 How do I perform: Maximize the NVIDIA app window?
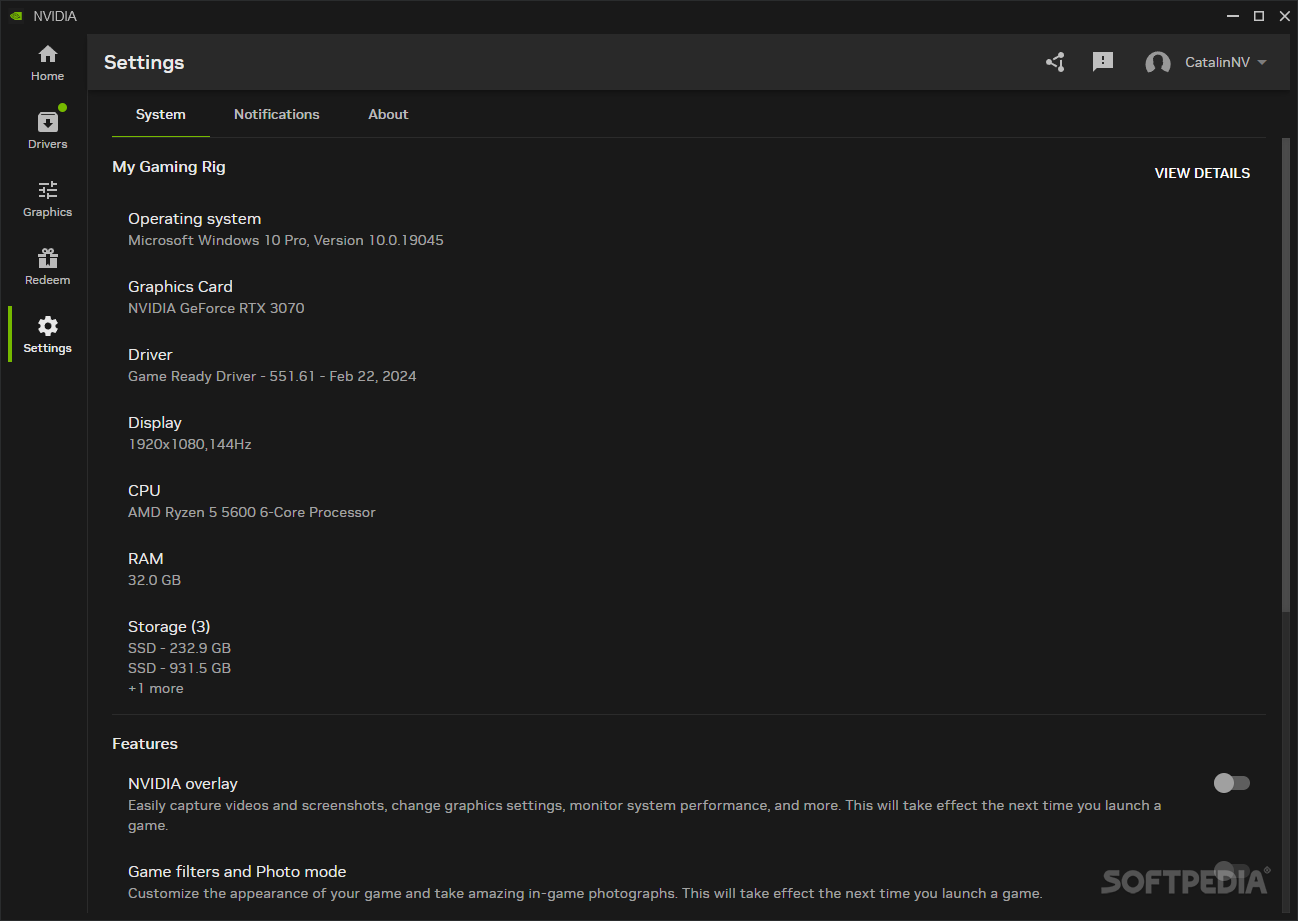[x=1259, y=16]
